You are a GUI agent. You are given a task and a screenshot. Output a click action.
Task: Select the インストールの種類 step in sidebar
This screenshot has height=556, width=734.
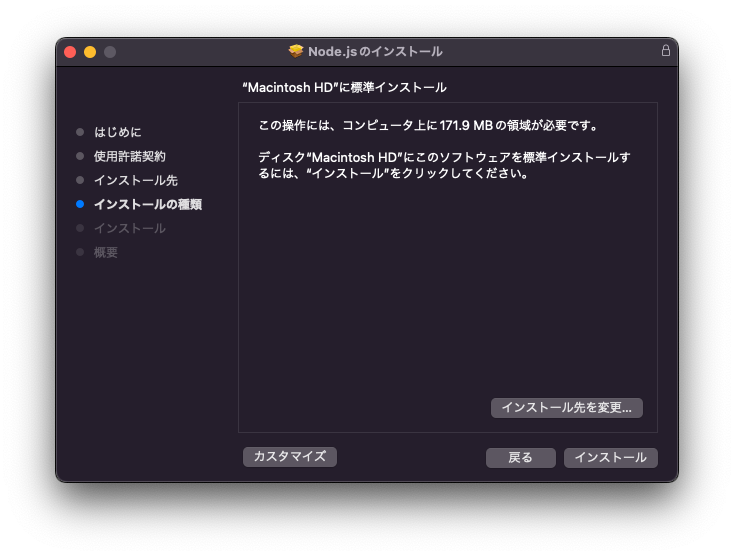148,205
